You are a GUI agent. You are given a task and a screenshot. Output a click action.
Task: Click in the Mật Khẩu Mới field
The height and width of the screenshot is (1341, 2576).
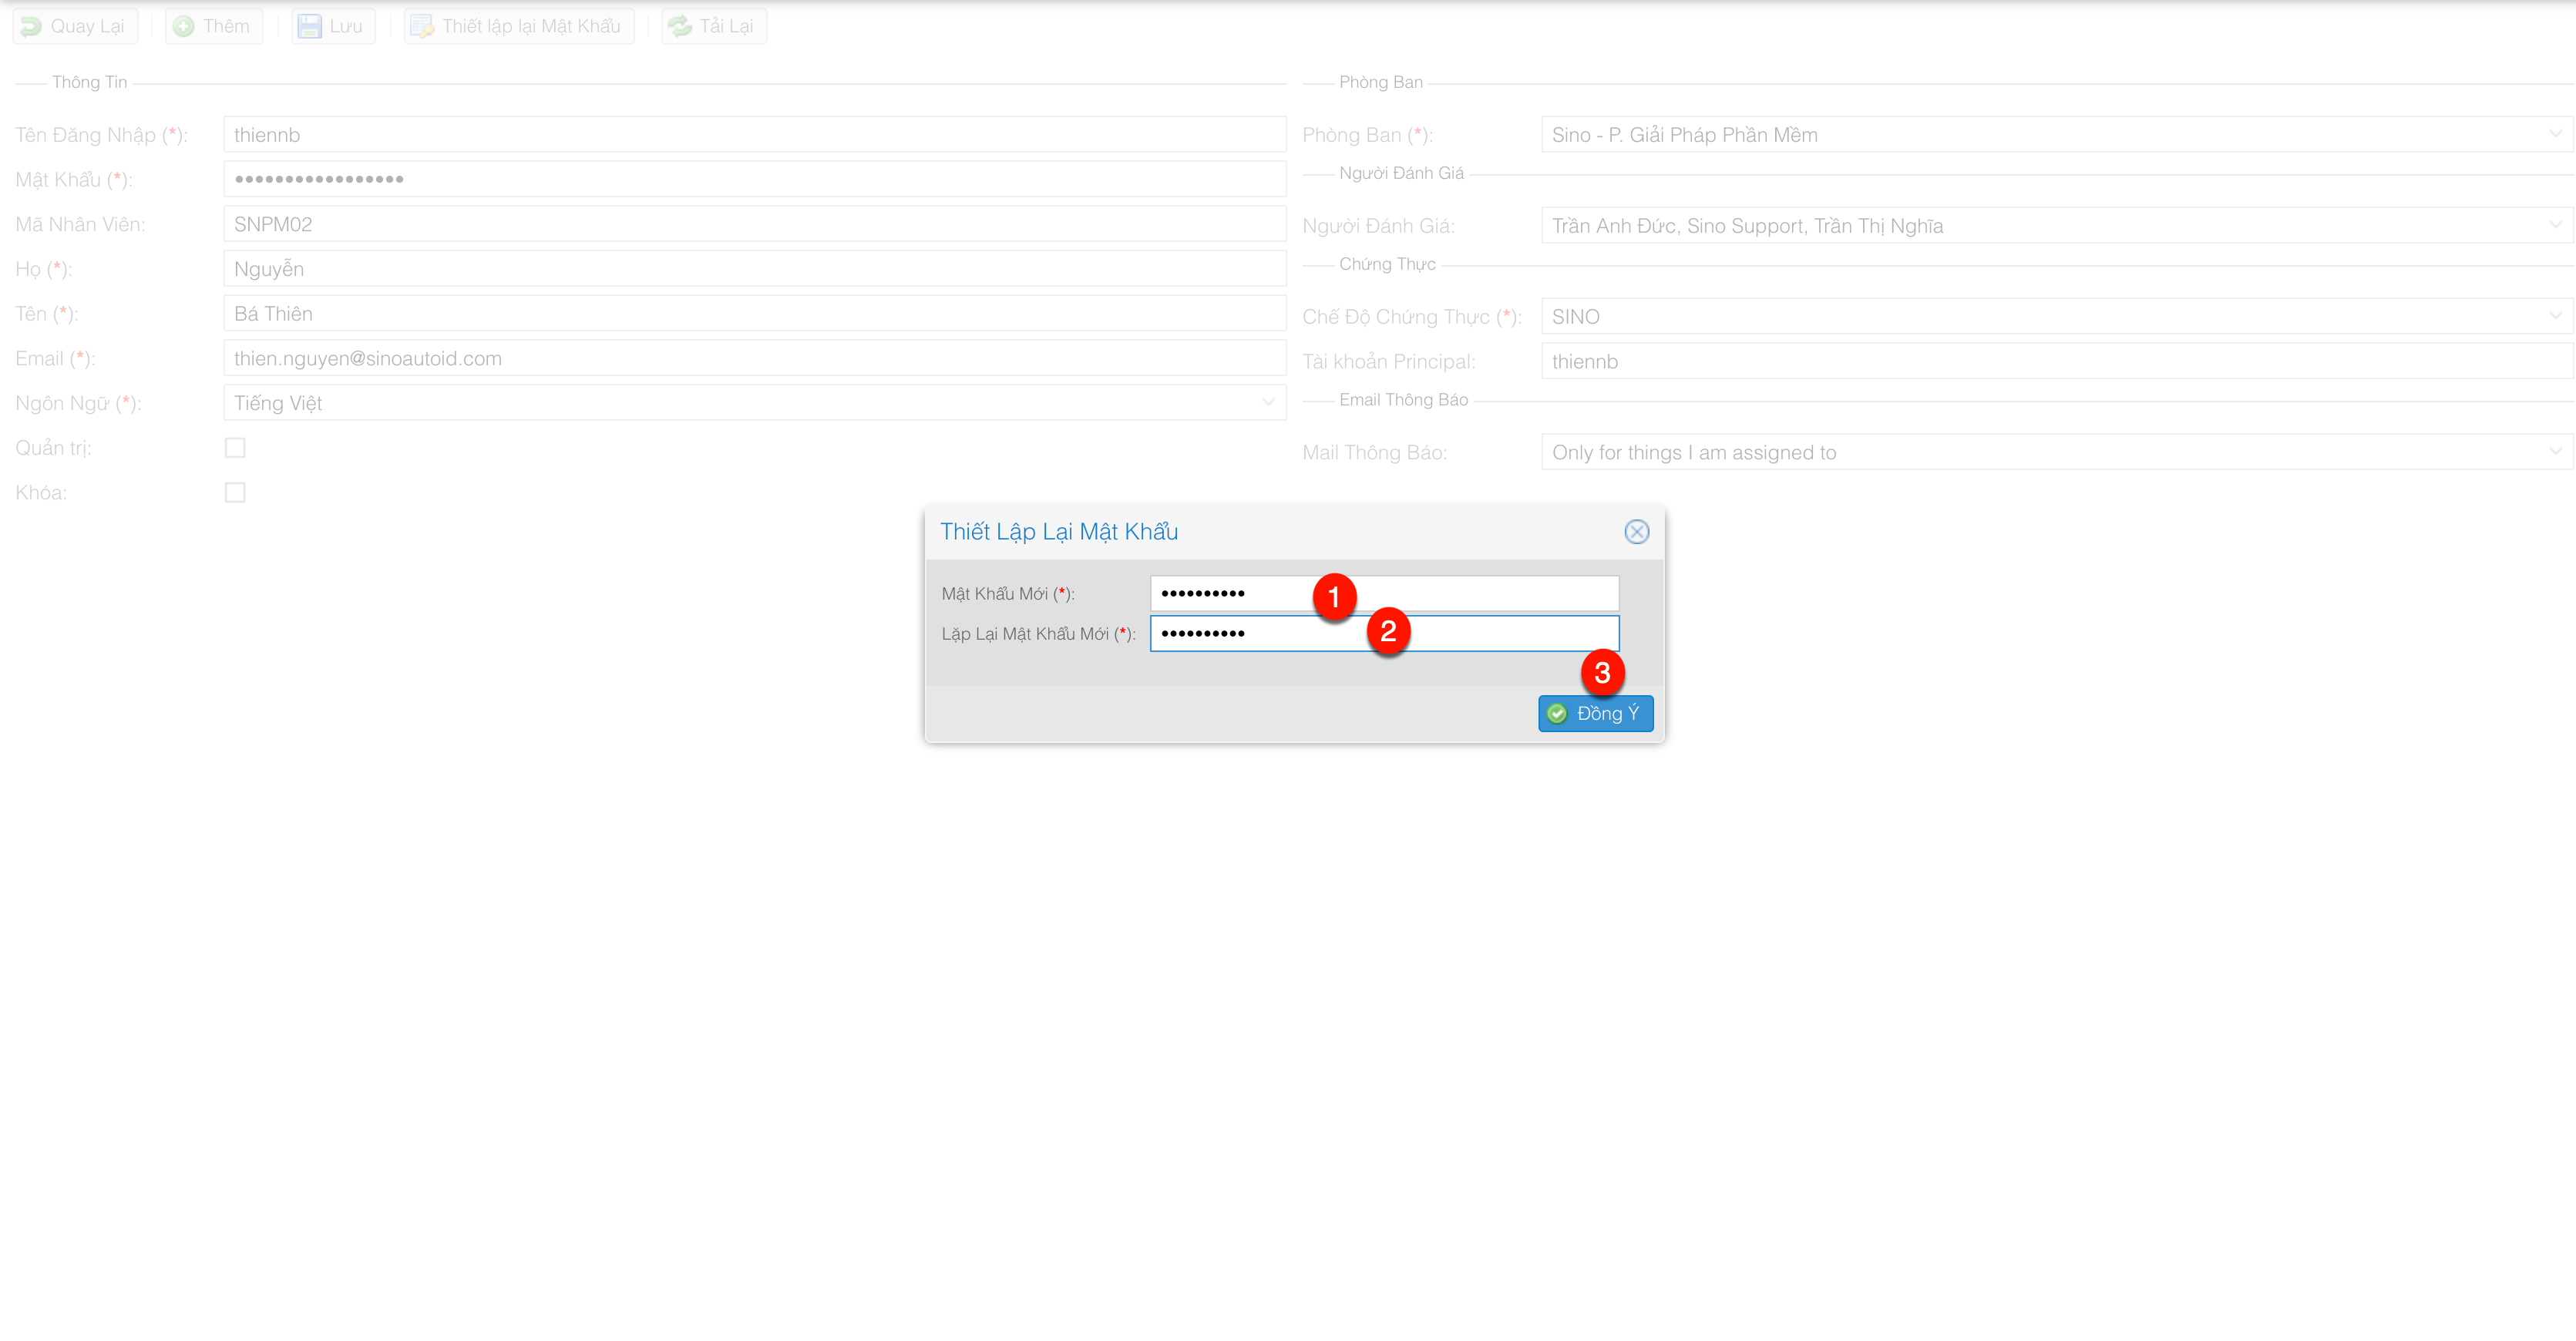[x=1480, y=593]
